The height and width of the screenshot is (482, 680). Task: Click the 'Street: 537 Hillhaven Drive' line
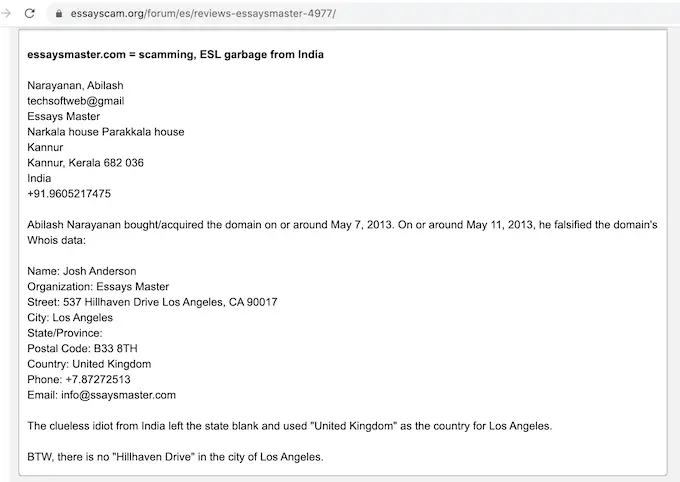(152, 302)
